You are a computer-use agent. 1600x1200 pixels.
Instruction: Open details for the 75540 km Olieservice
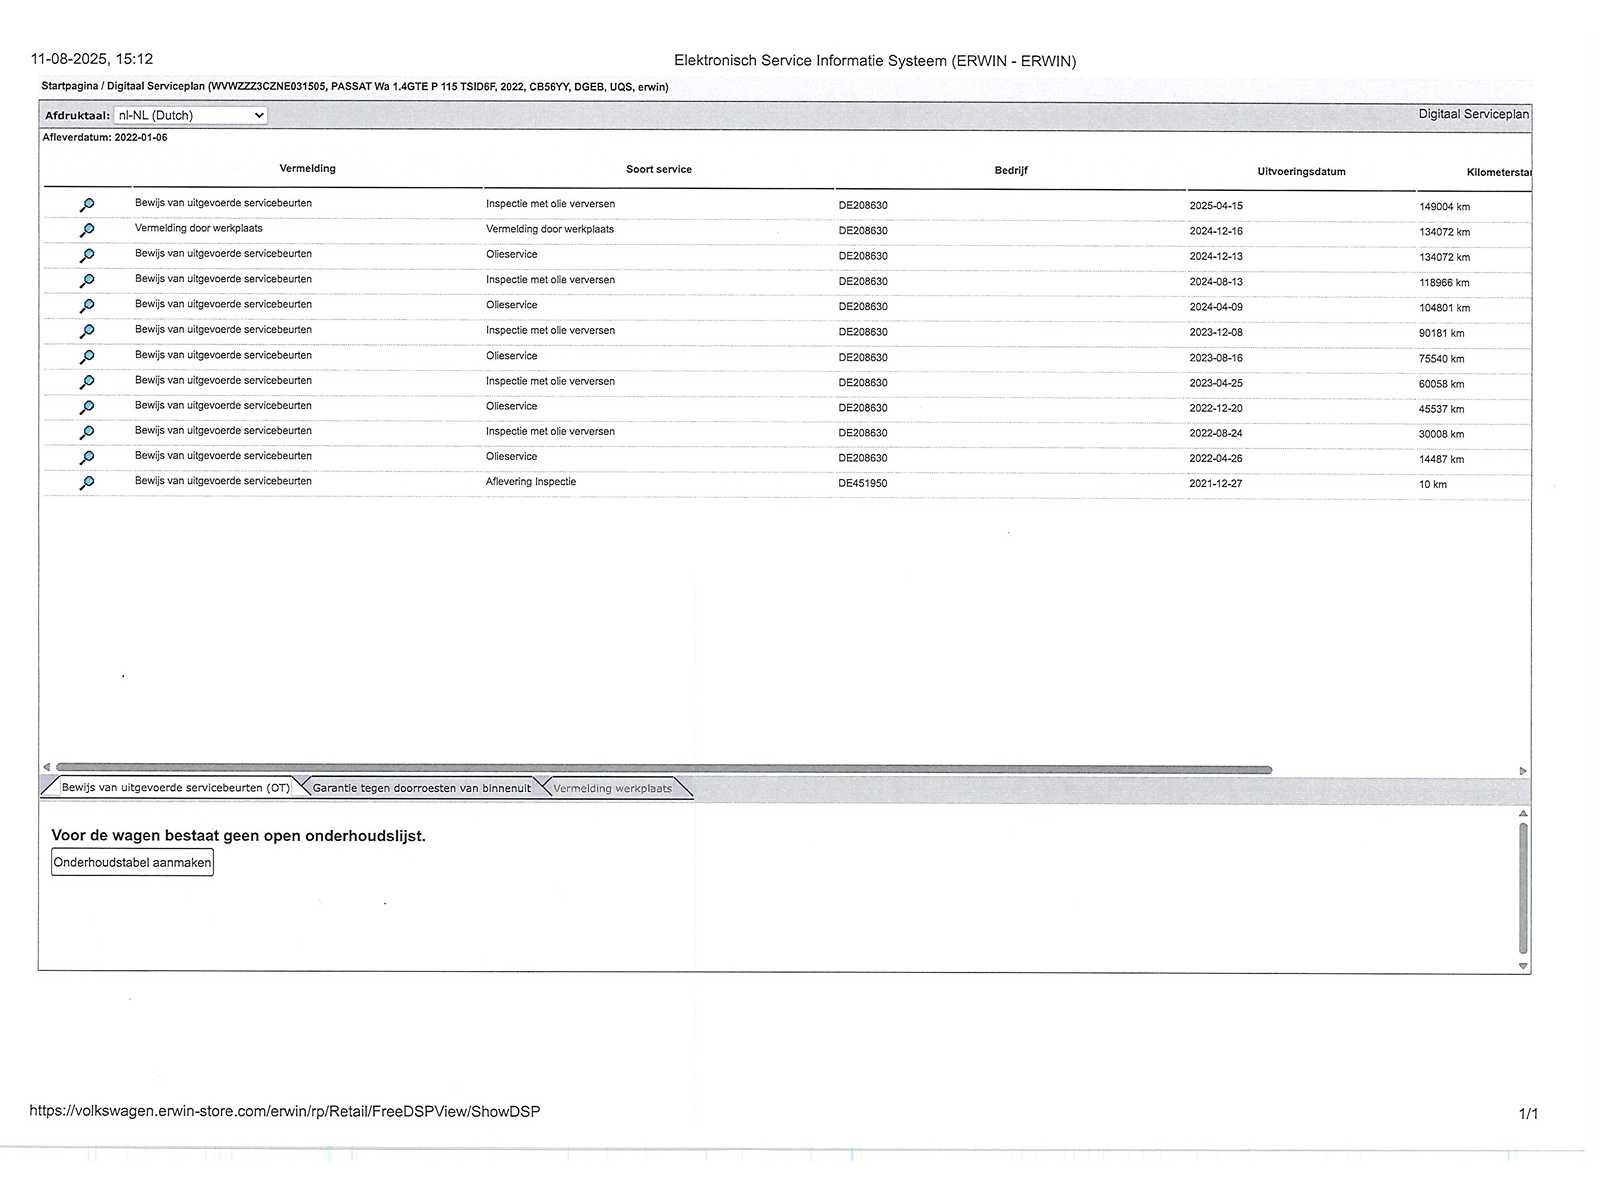(87, 357)
